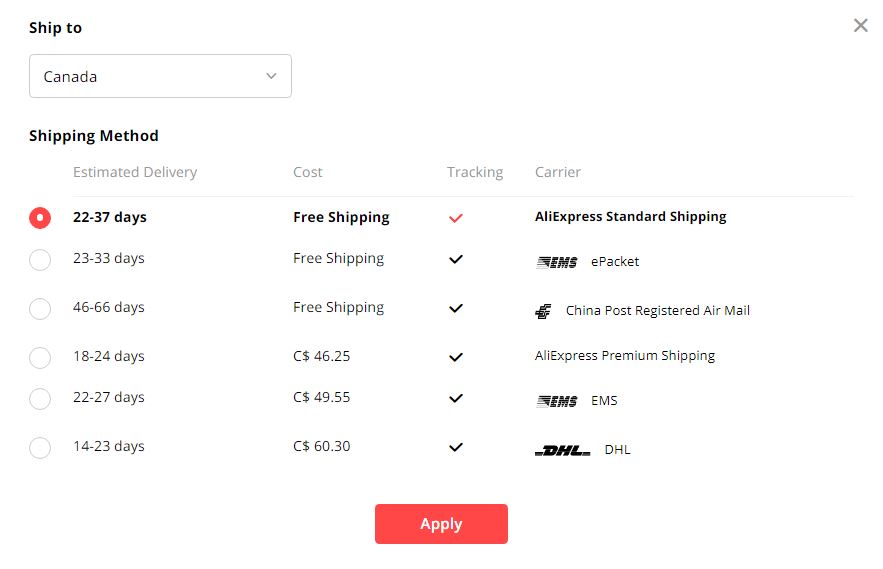883x569 pixels.
Task: Click the AliExpress Standard Shipping carrier label
Action: click(x=631, y=217)
